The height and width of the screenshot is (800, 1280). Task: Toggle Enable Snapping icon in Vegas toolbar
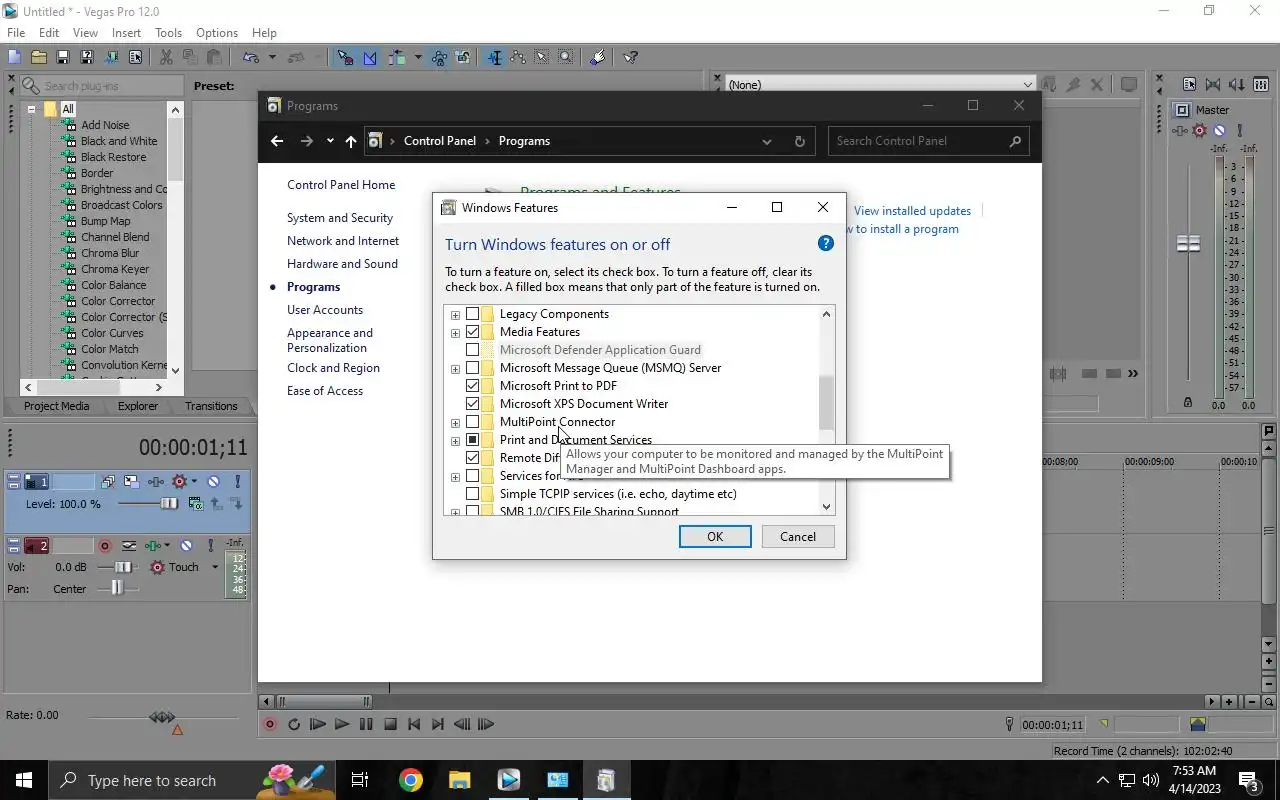pos(345,58)
